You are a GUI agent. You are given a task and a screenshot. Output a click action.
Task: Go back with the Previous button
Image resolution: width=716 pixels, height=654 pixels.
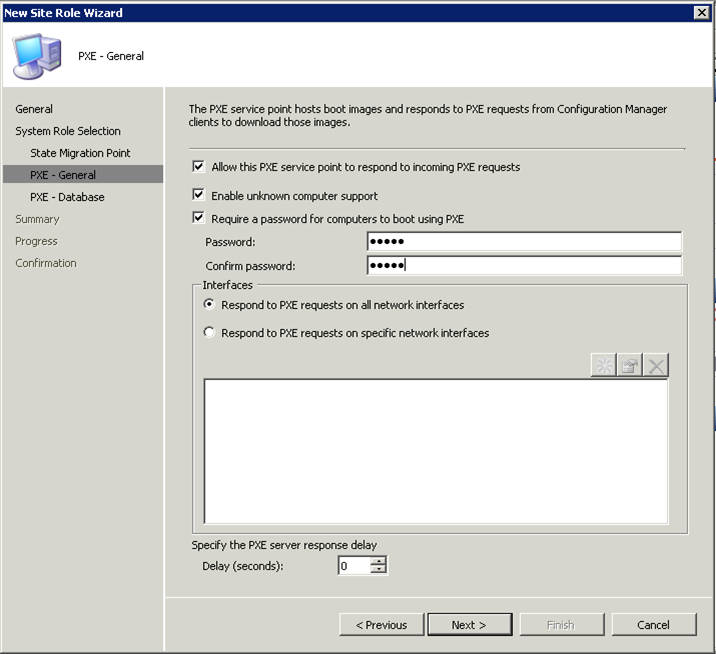[x=382, y=625]
